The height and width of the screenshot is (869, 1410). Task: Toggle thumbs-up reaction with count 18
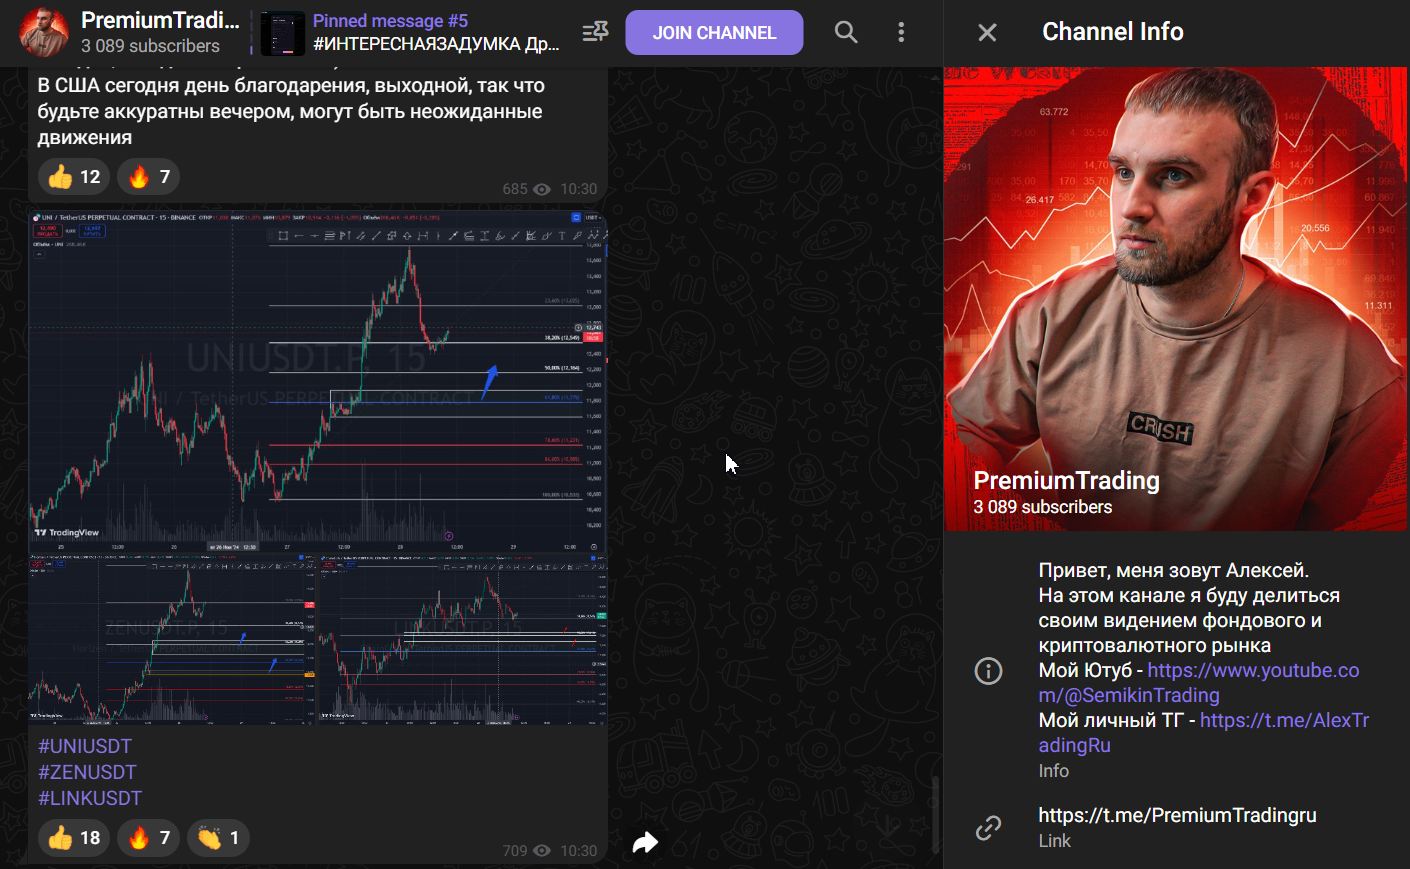[74, 838]
